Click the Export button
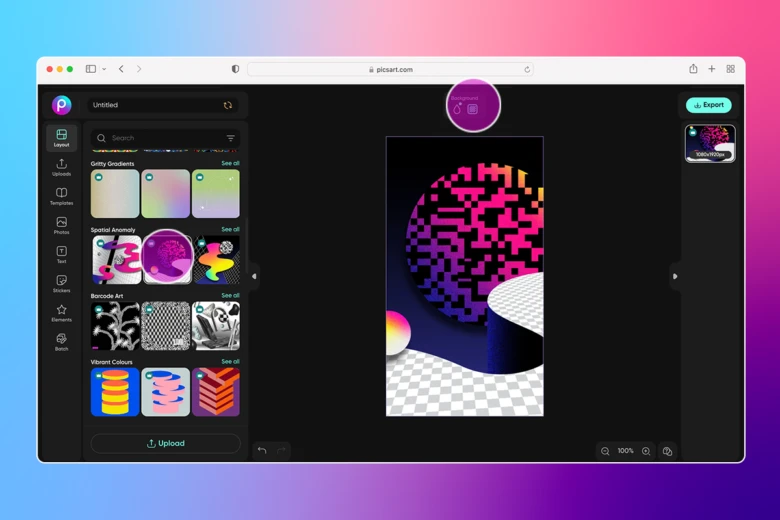The height and width of the screenshot is (520, 780). point(709,105)
